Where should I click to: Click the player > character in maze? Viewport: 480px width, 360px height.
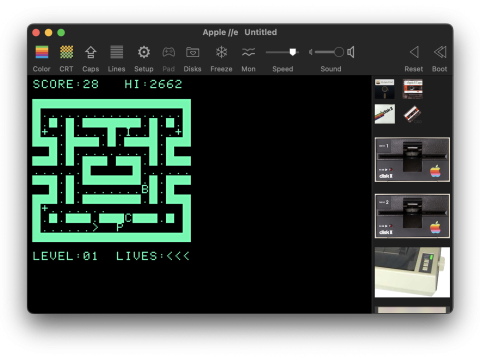(x=95, y=227)
